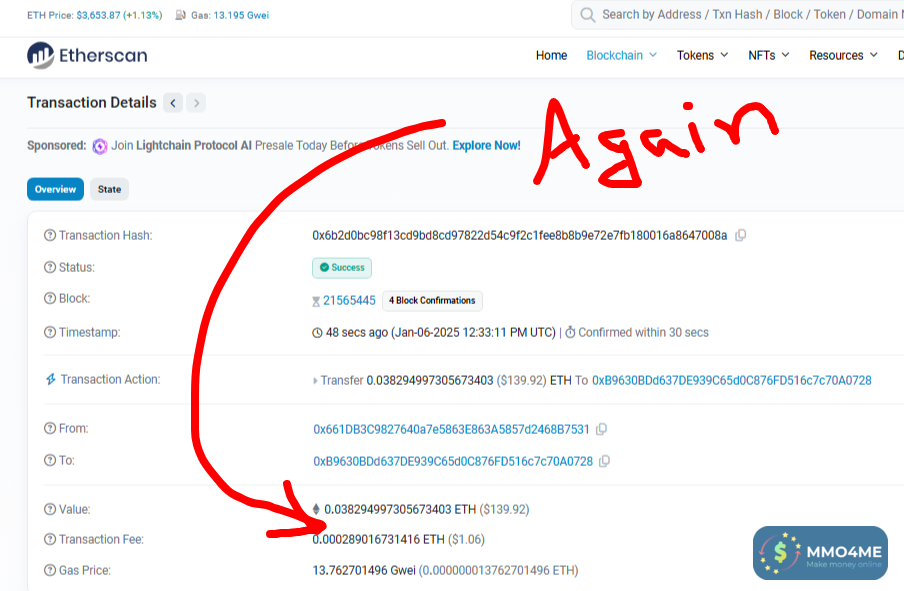904x591 pixels.
Task: Click Transaction Fee help icon
Action: click(50, 540)
